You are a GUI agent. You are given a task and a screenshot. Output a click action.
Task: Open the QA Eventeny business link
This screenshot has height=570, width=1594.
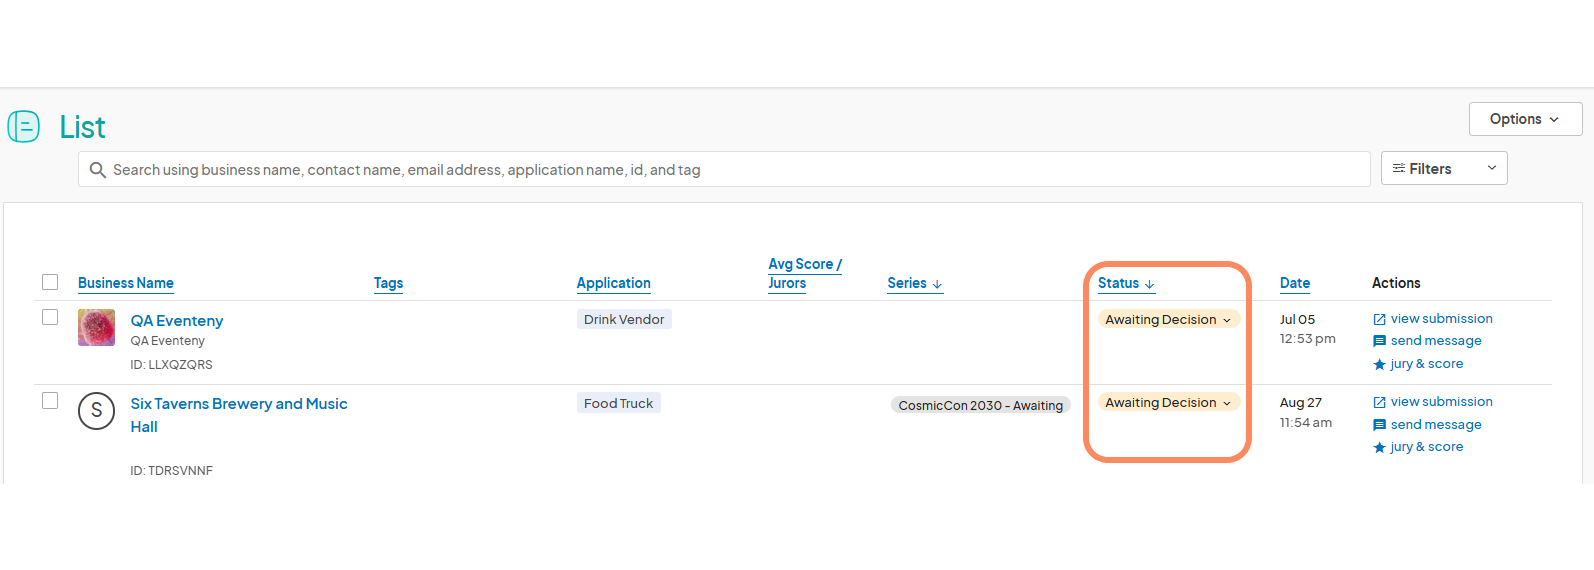pos(177,321)
